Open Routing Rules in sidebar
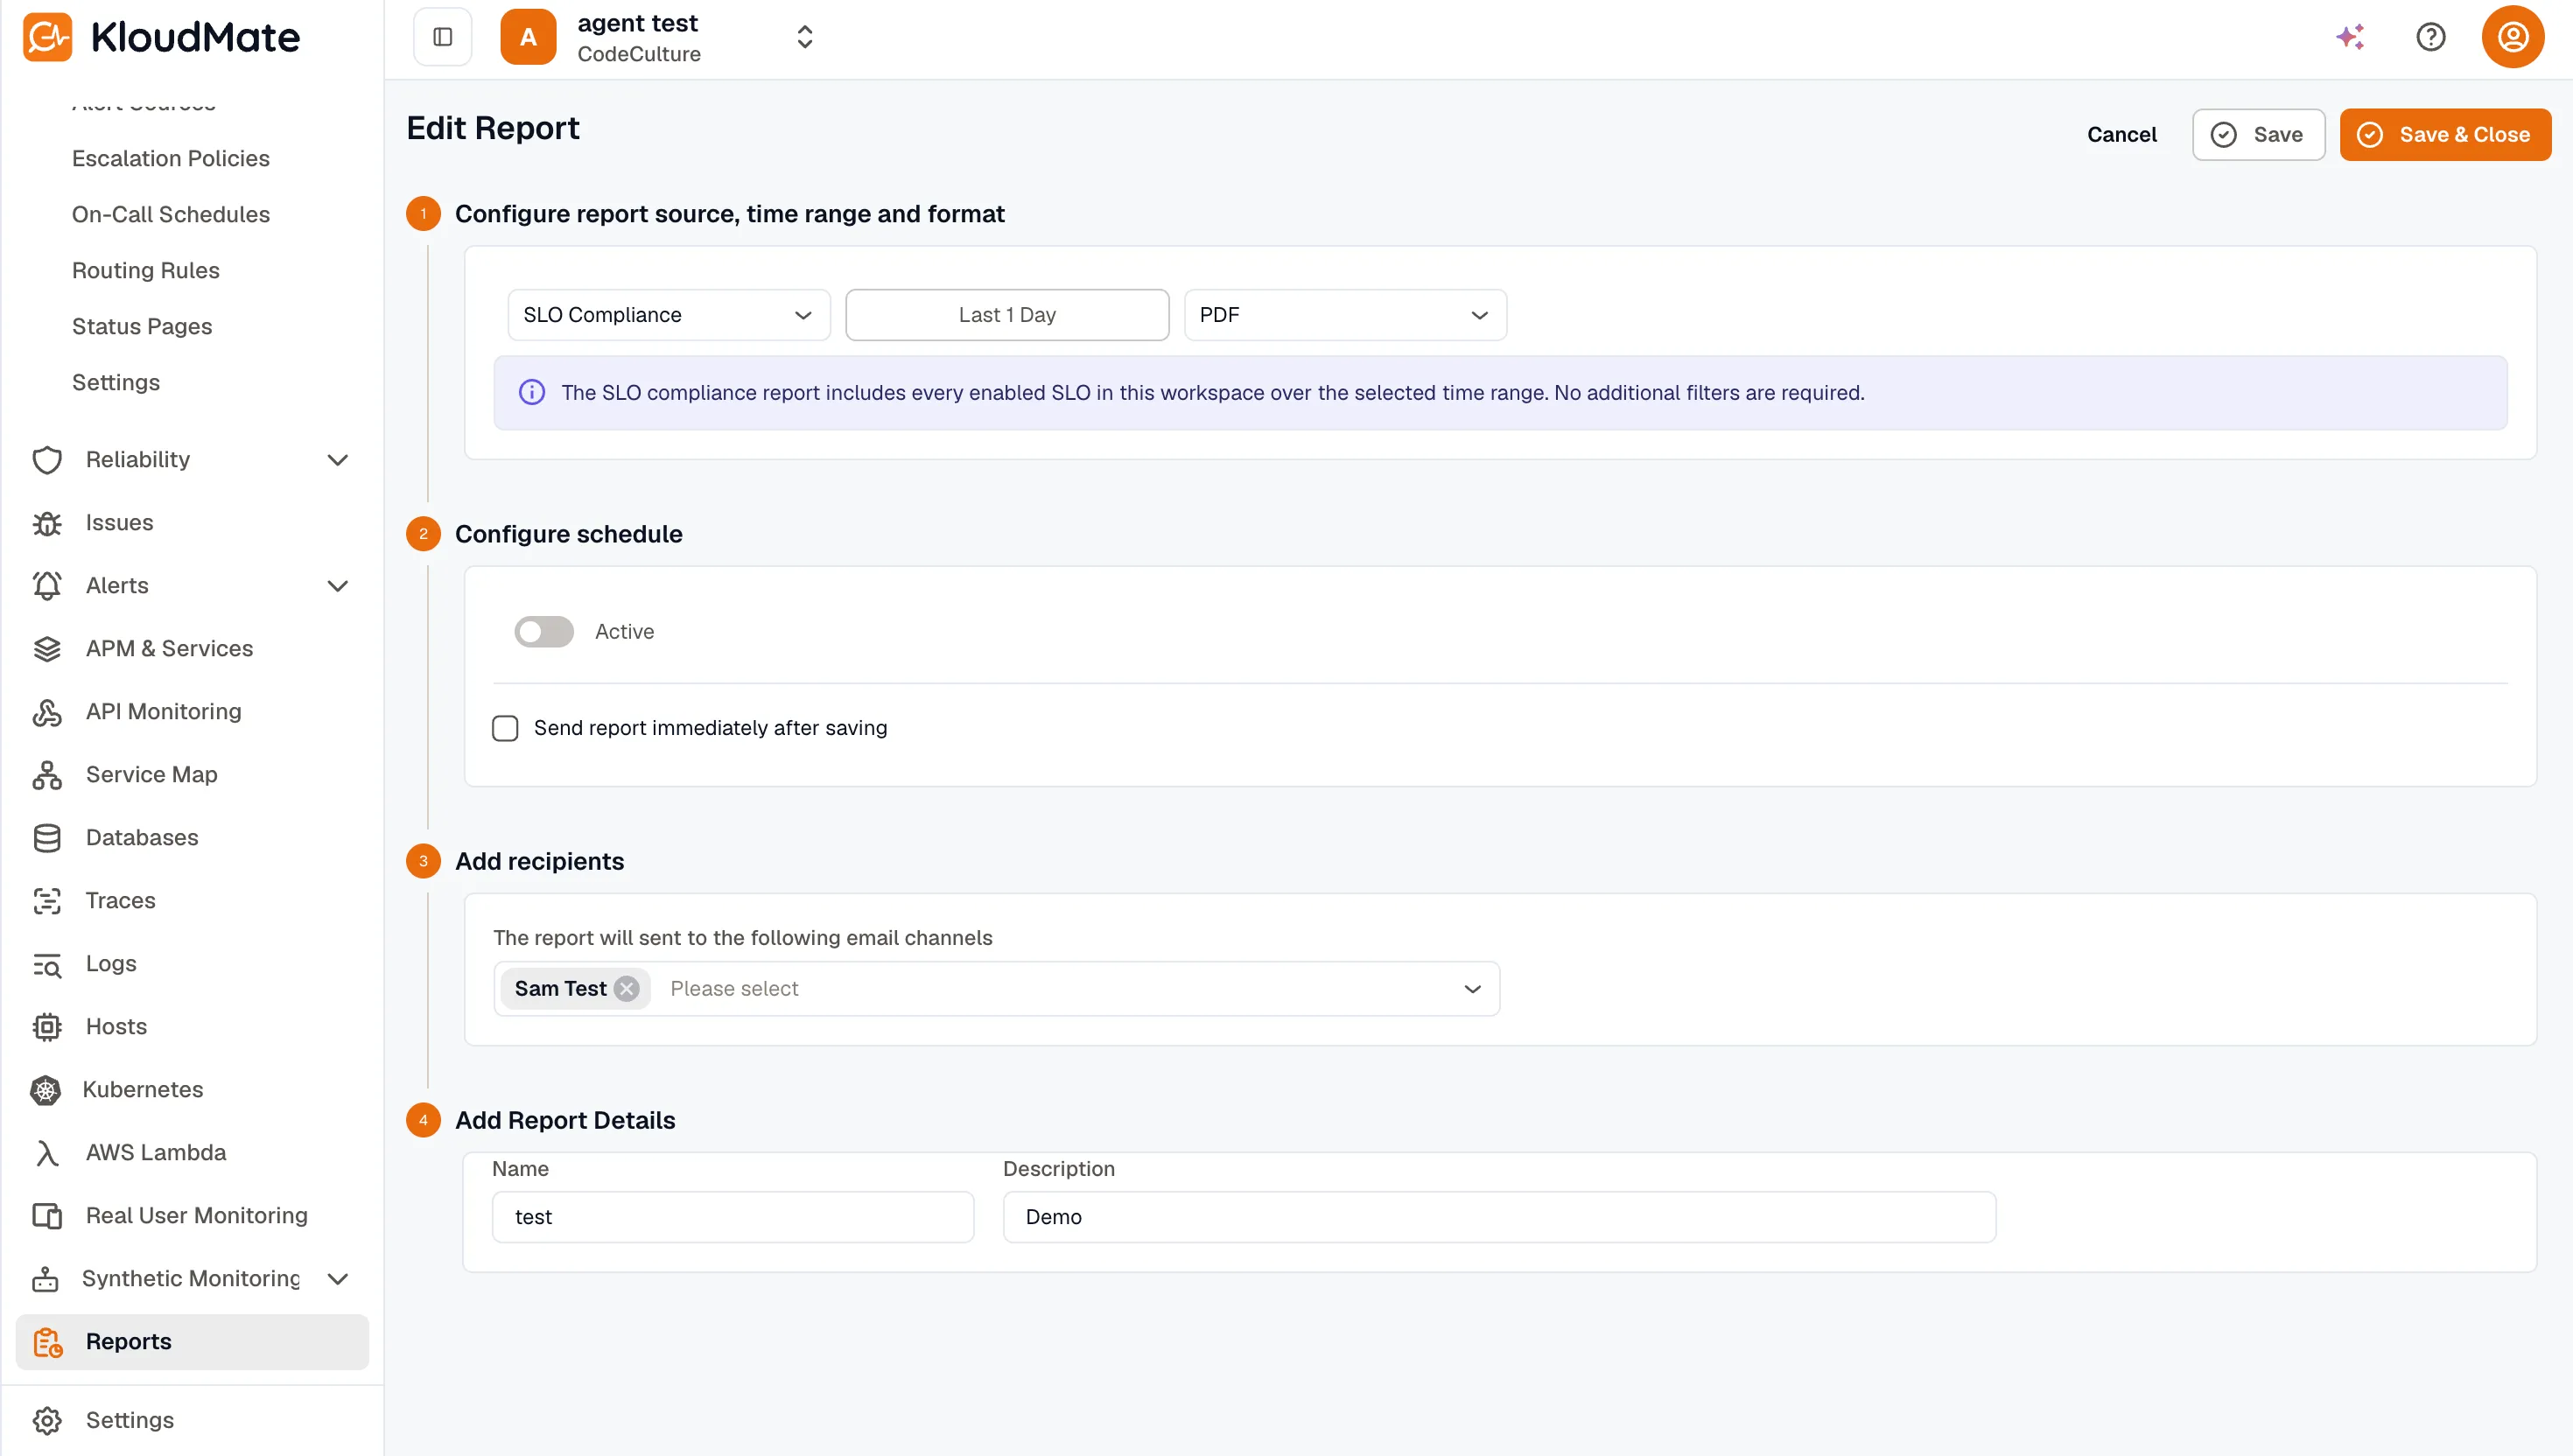The height and width of the screenshot is (1456, 2573). pyautogui.click(x=146, y=270)
